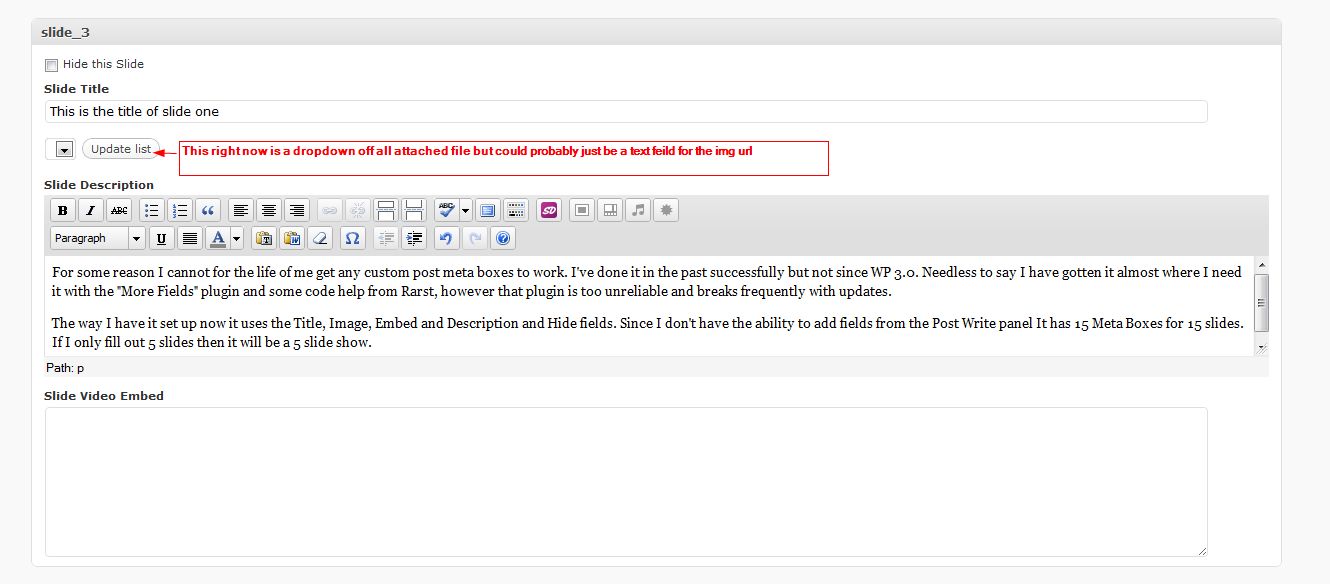Open the editor help dialog
Screen dimensions: 1330x584
503,238
